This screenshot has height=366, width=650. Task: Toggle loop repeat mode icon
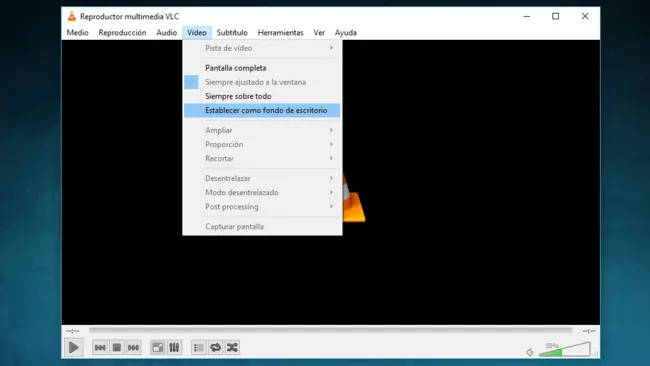click(x=216, y=347)
